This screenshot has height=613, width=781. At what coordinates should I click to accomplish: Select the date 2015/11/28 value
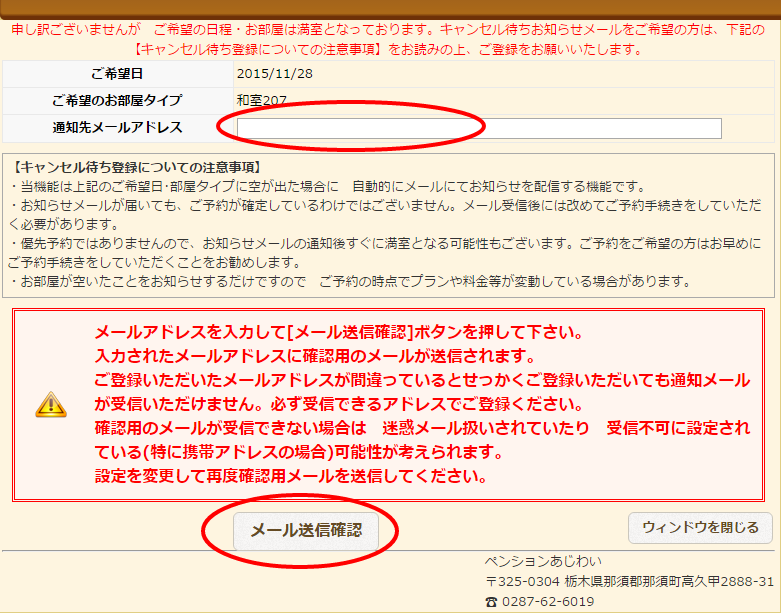tap(274, 74)
